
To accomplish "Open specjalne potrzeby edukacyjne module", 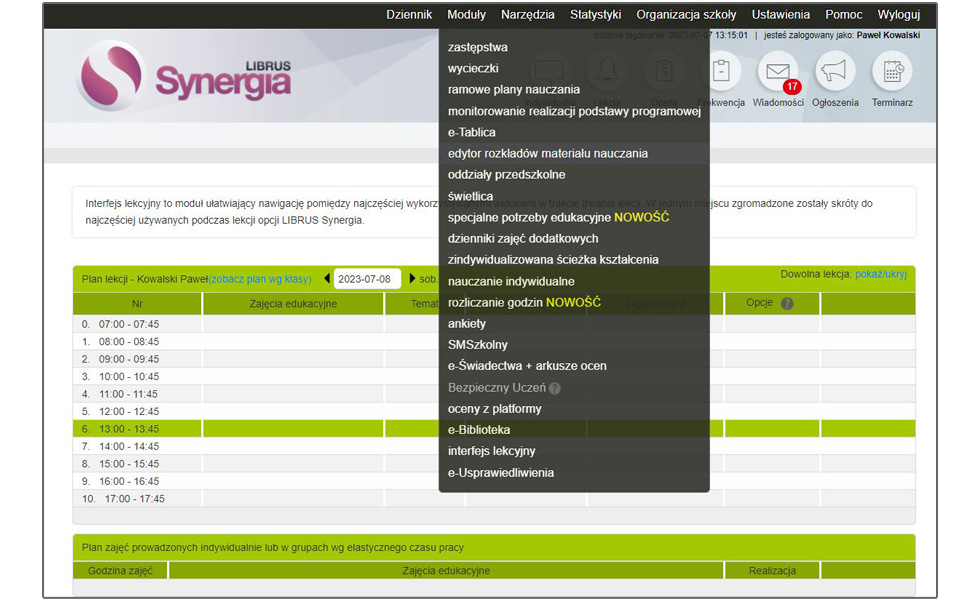I will click(x=558, y=218).
